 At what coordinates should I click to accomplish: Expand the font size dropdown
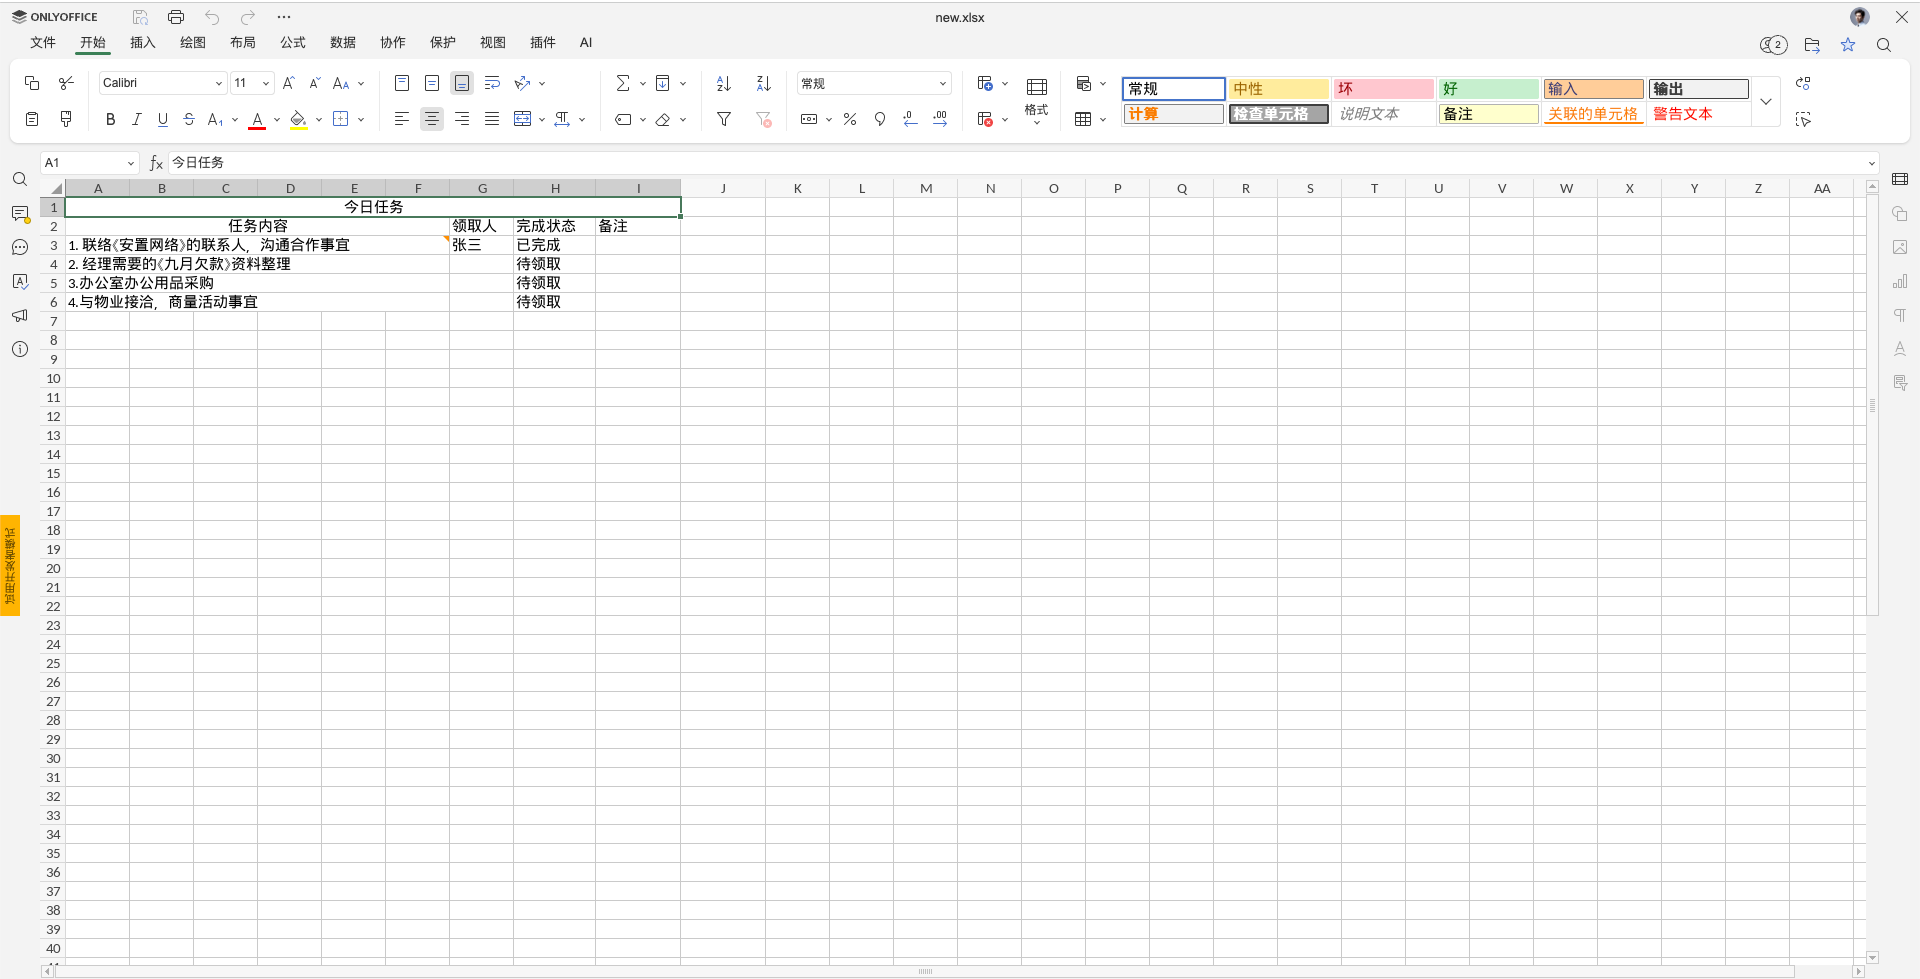coord(265,83)
